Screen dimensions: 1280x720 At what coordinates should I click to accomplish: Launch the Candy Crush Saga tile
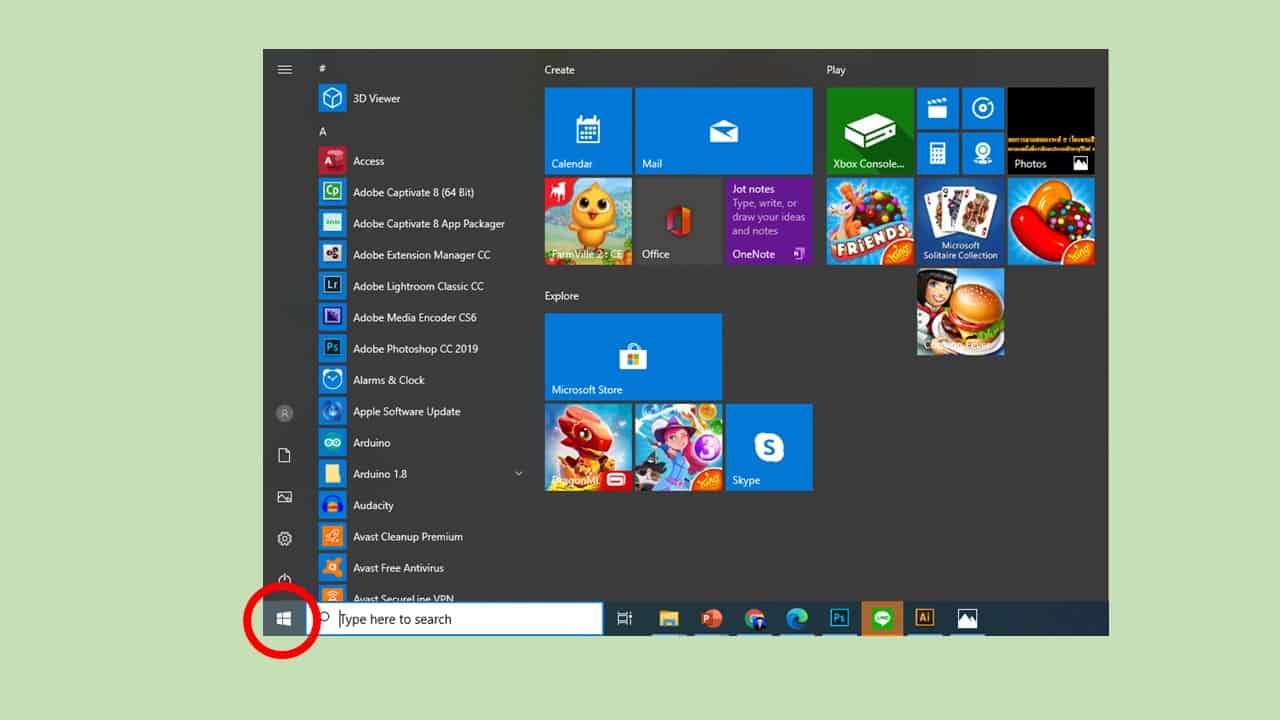tap(1051, 221)
